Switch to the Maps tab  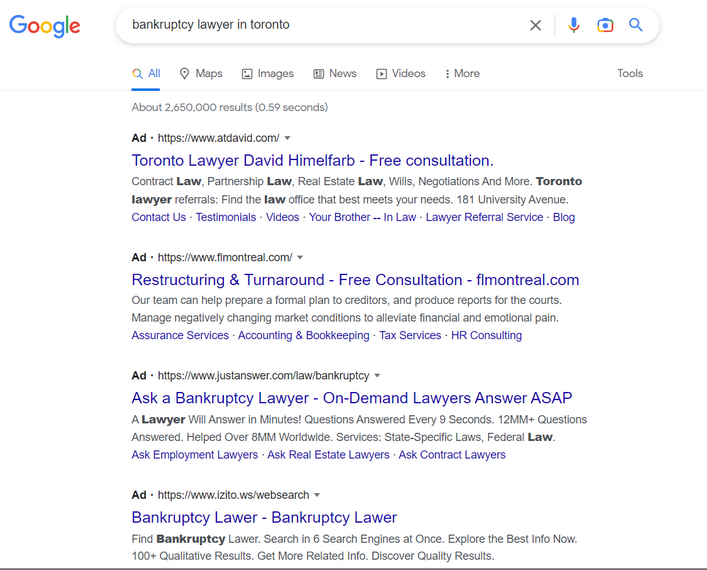click(200, 73)
